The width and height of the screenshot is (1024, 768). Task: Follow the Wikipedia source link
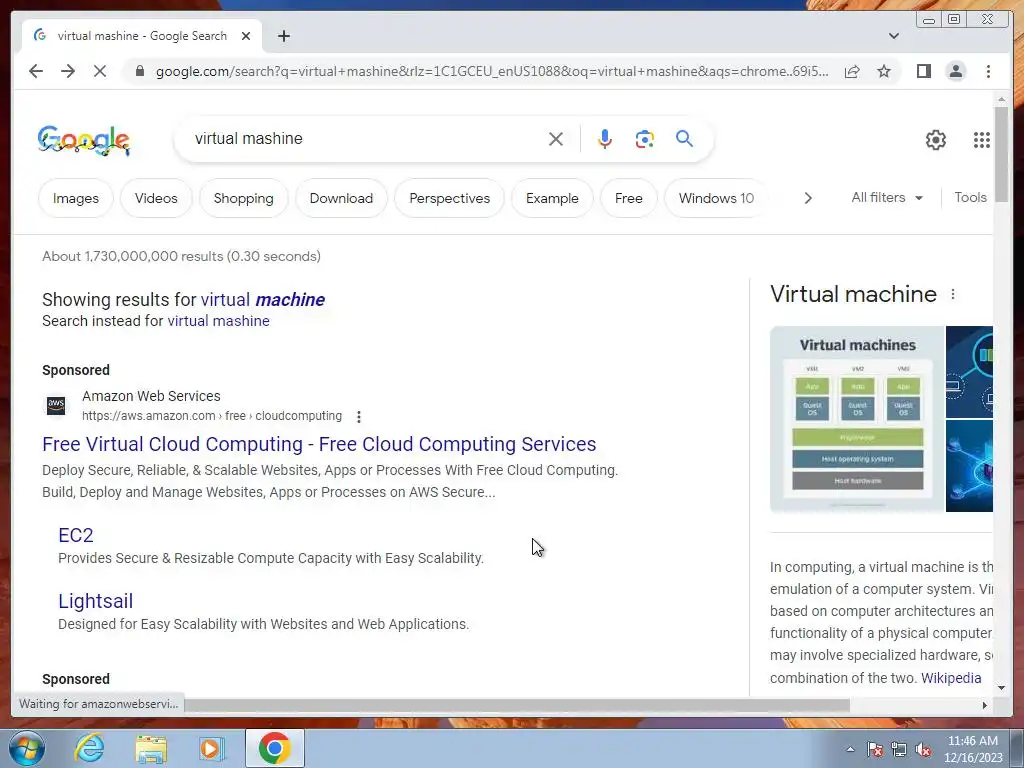point(951,678)
